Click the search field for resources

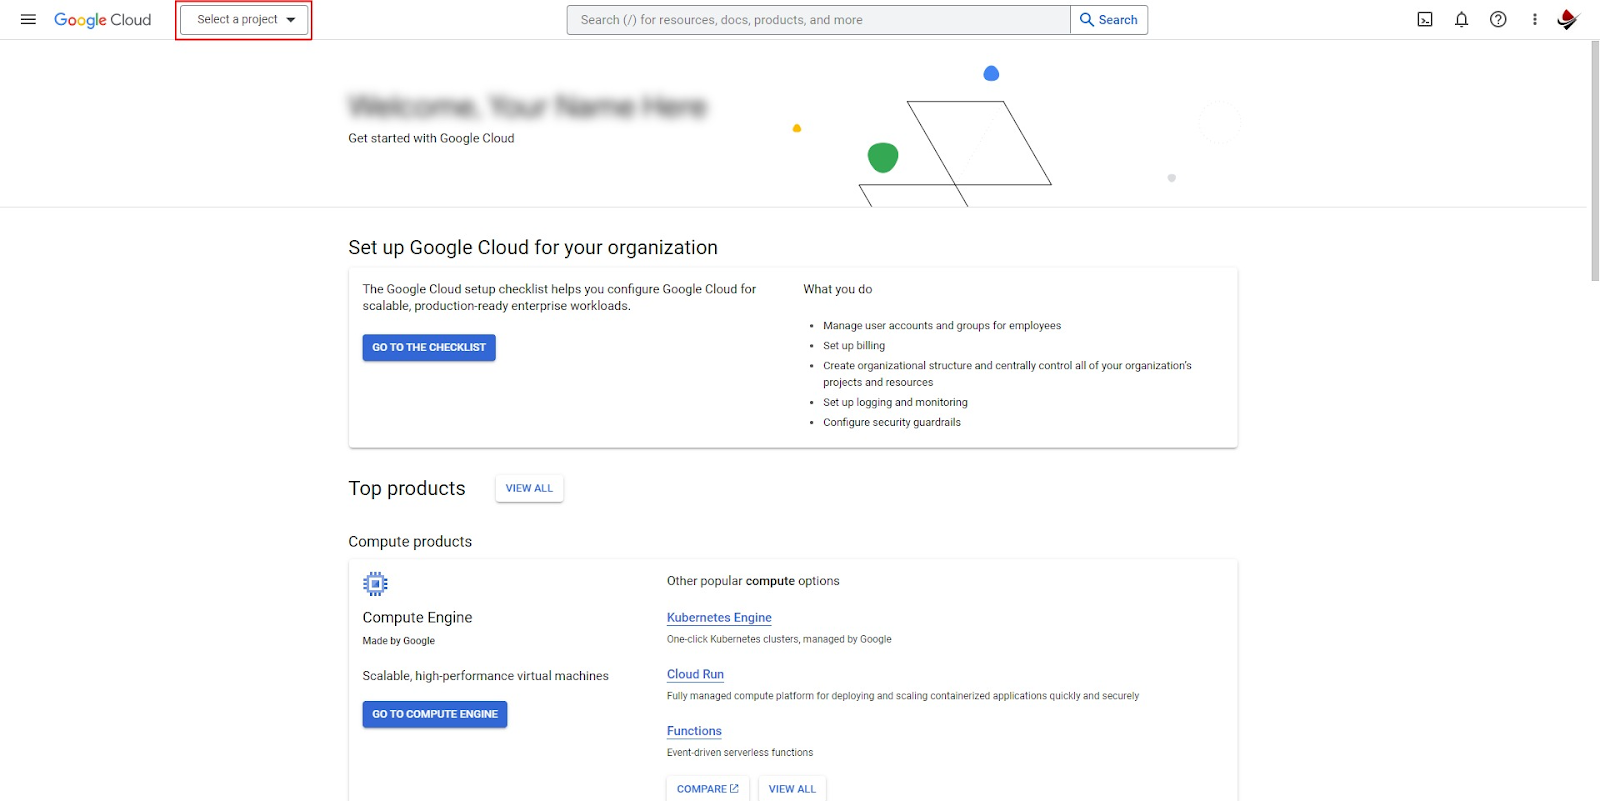tap(818, 20)
